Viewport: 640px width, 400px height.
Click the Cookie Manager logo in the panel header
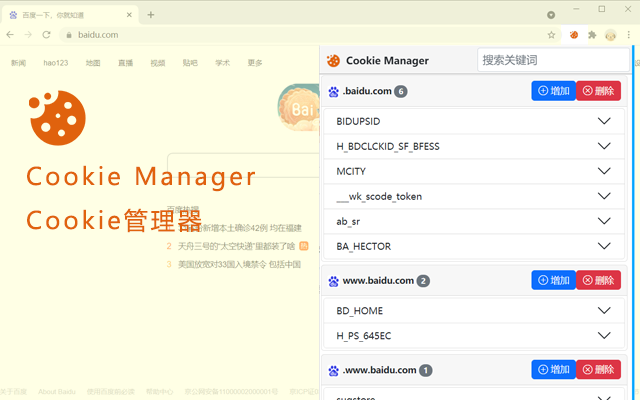333,61
